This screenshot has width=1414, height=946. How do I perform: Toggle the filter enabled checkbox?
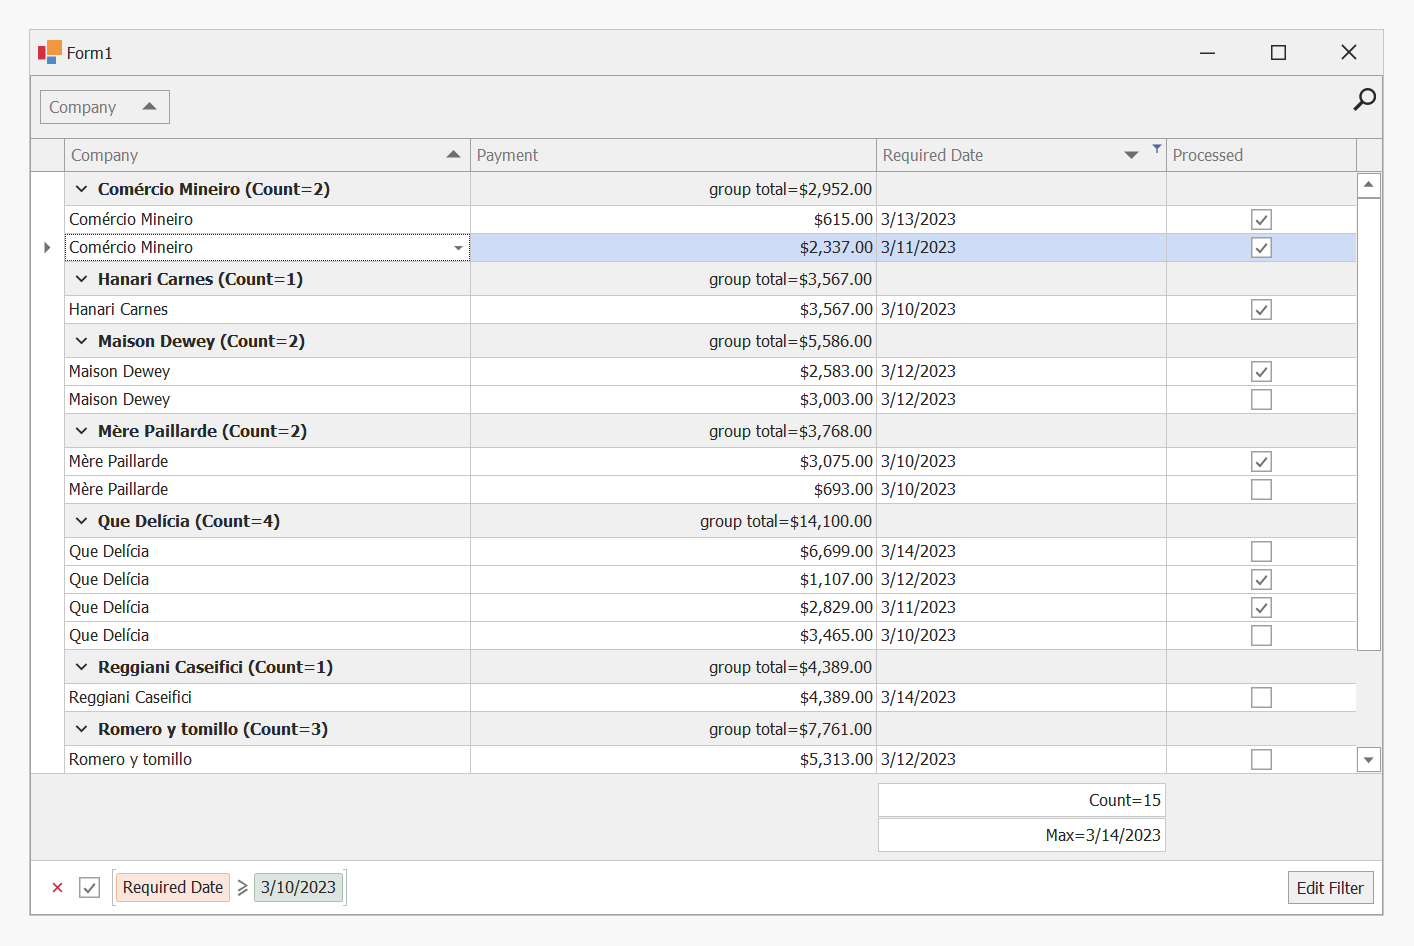[x=90, y=887]
